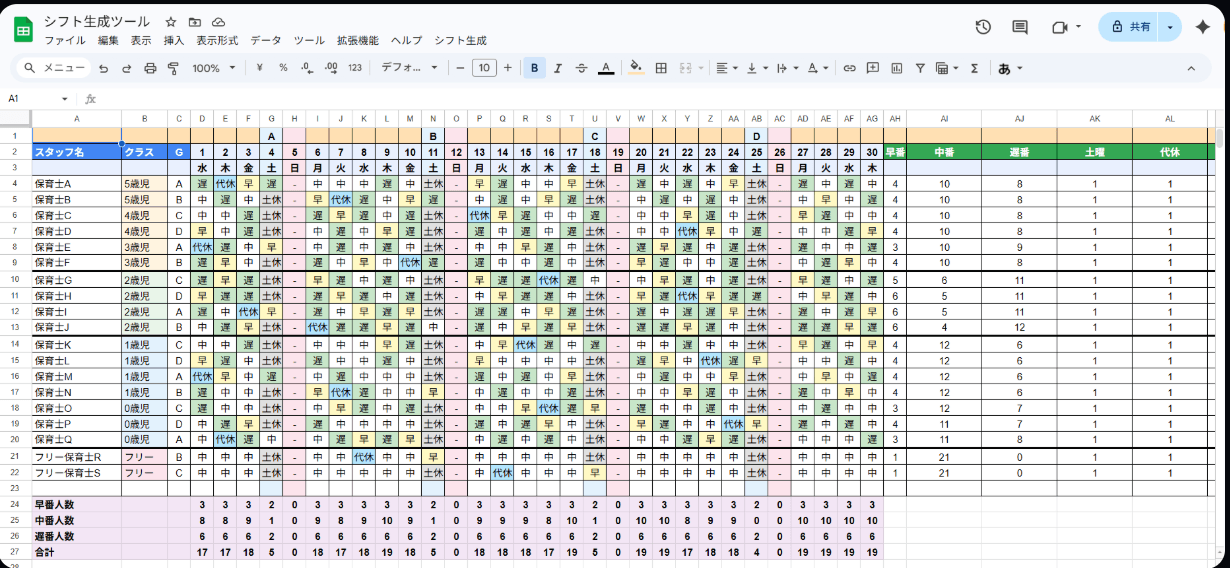Click the insert chart icon

895,68
